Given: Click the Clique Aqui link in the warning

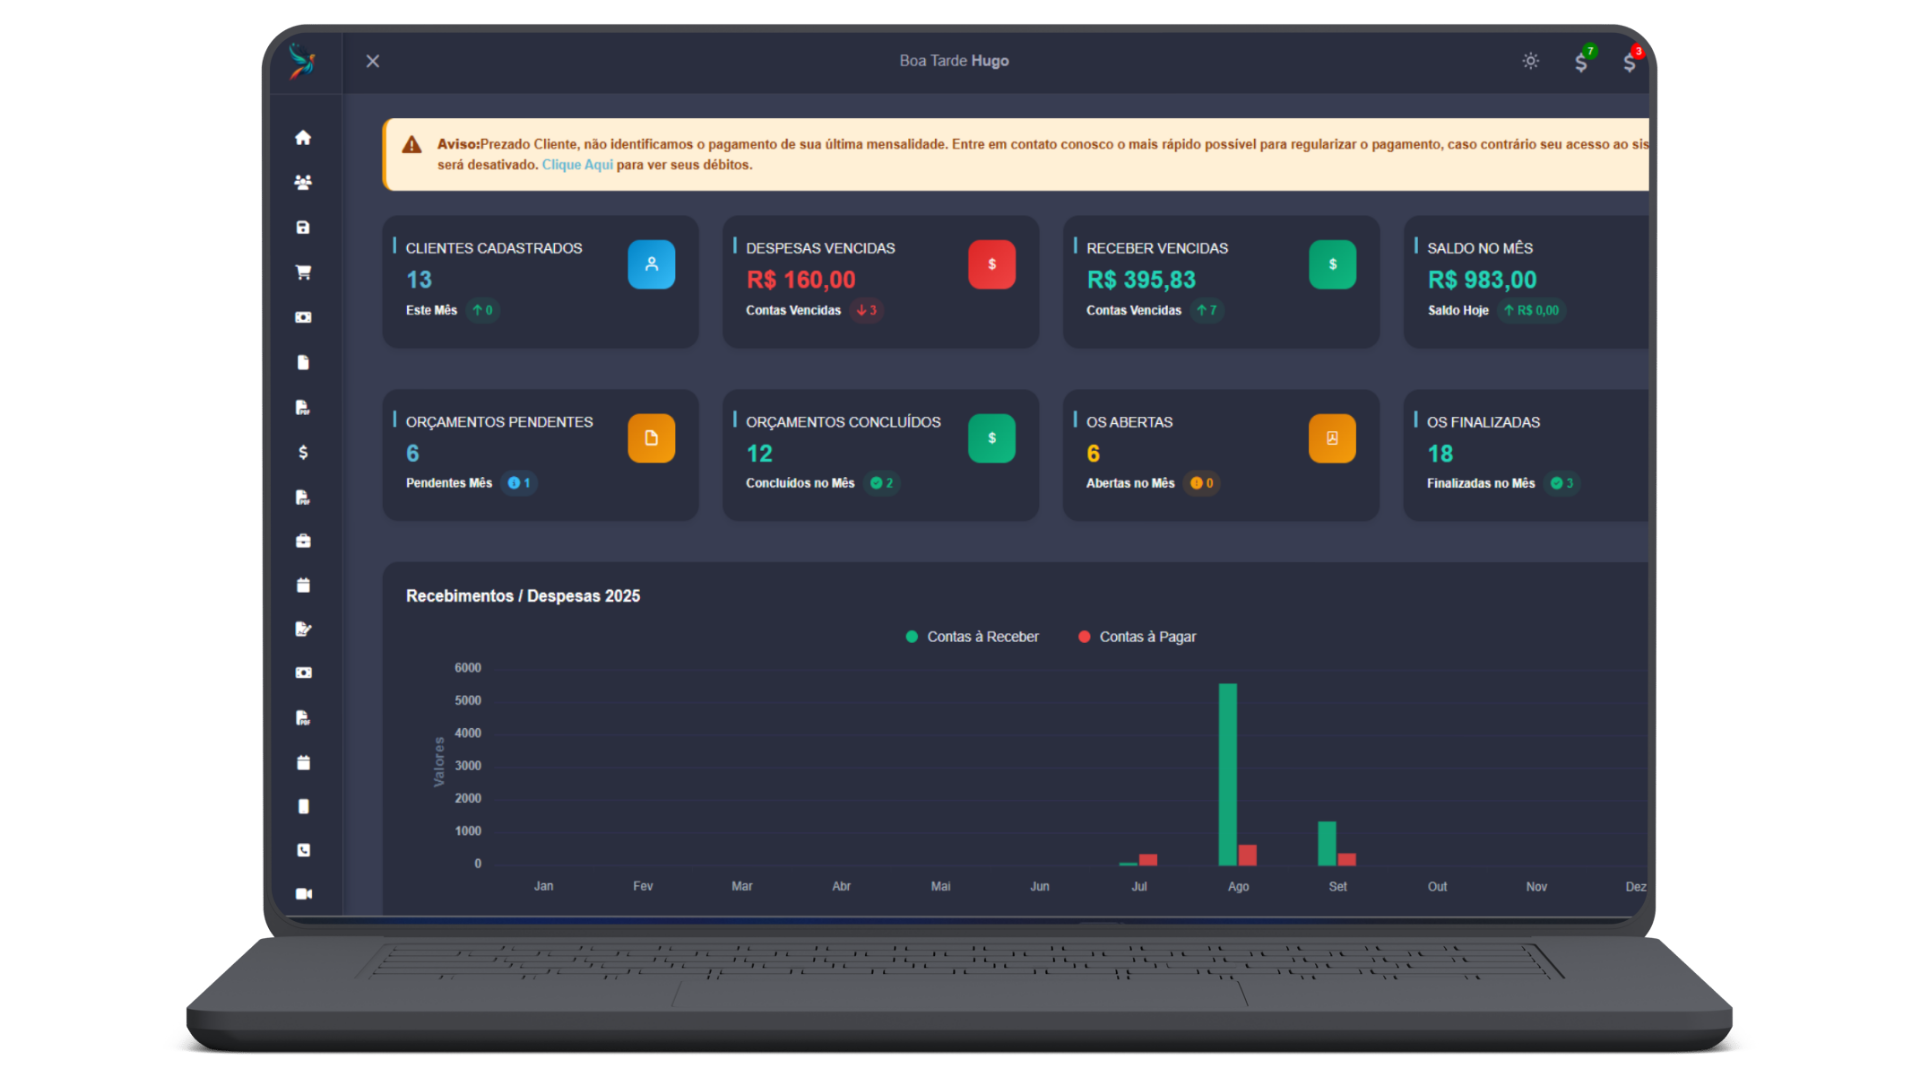Looking at the screenshot, I should pos(577,164).
